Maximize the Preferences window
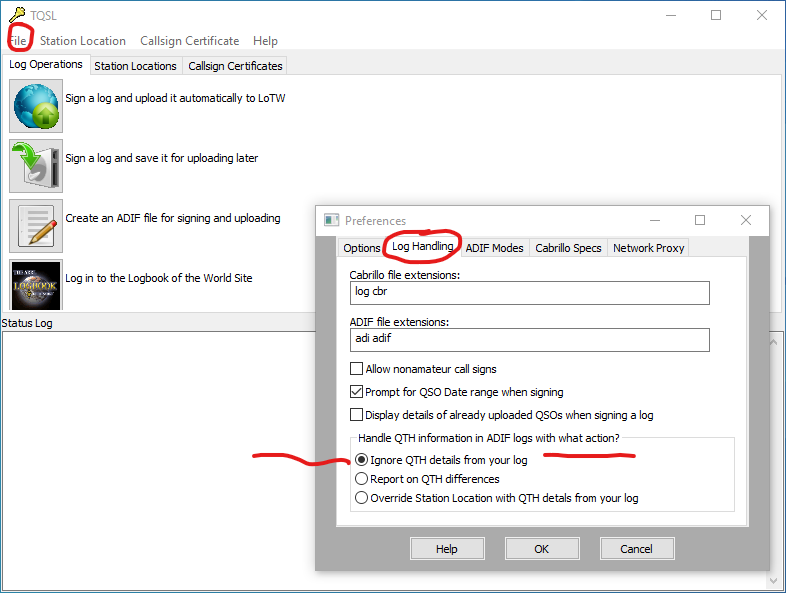The width and height of the screenshot is (786, 593). tap(700, 220)
